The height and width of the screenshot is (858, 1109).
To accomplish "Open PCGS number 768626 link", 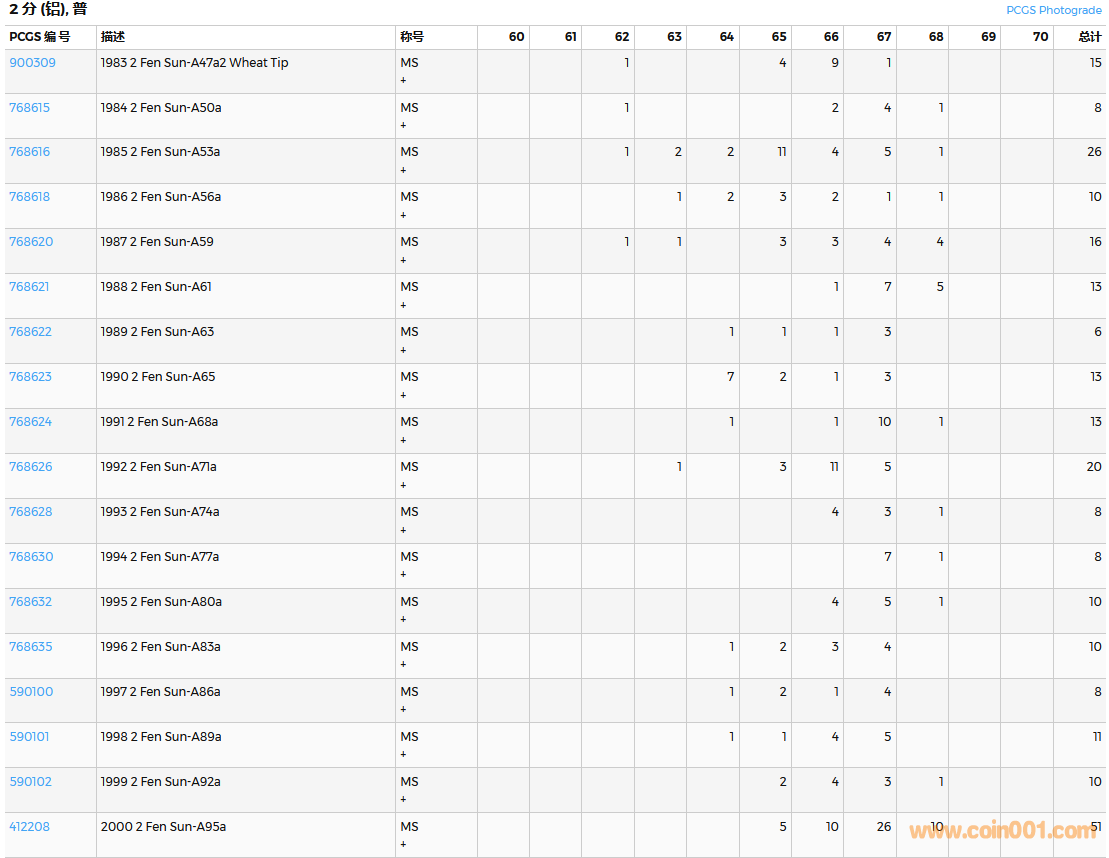I will [31, 467].
